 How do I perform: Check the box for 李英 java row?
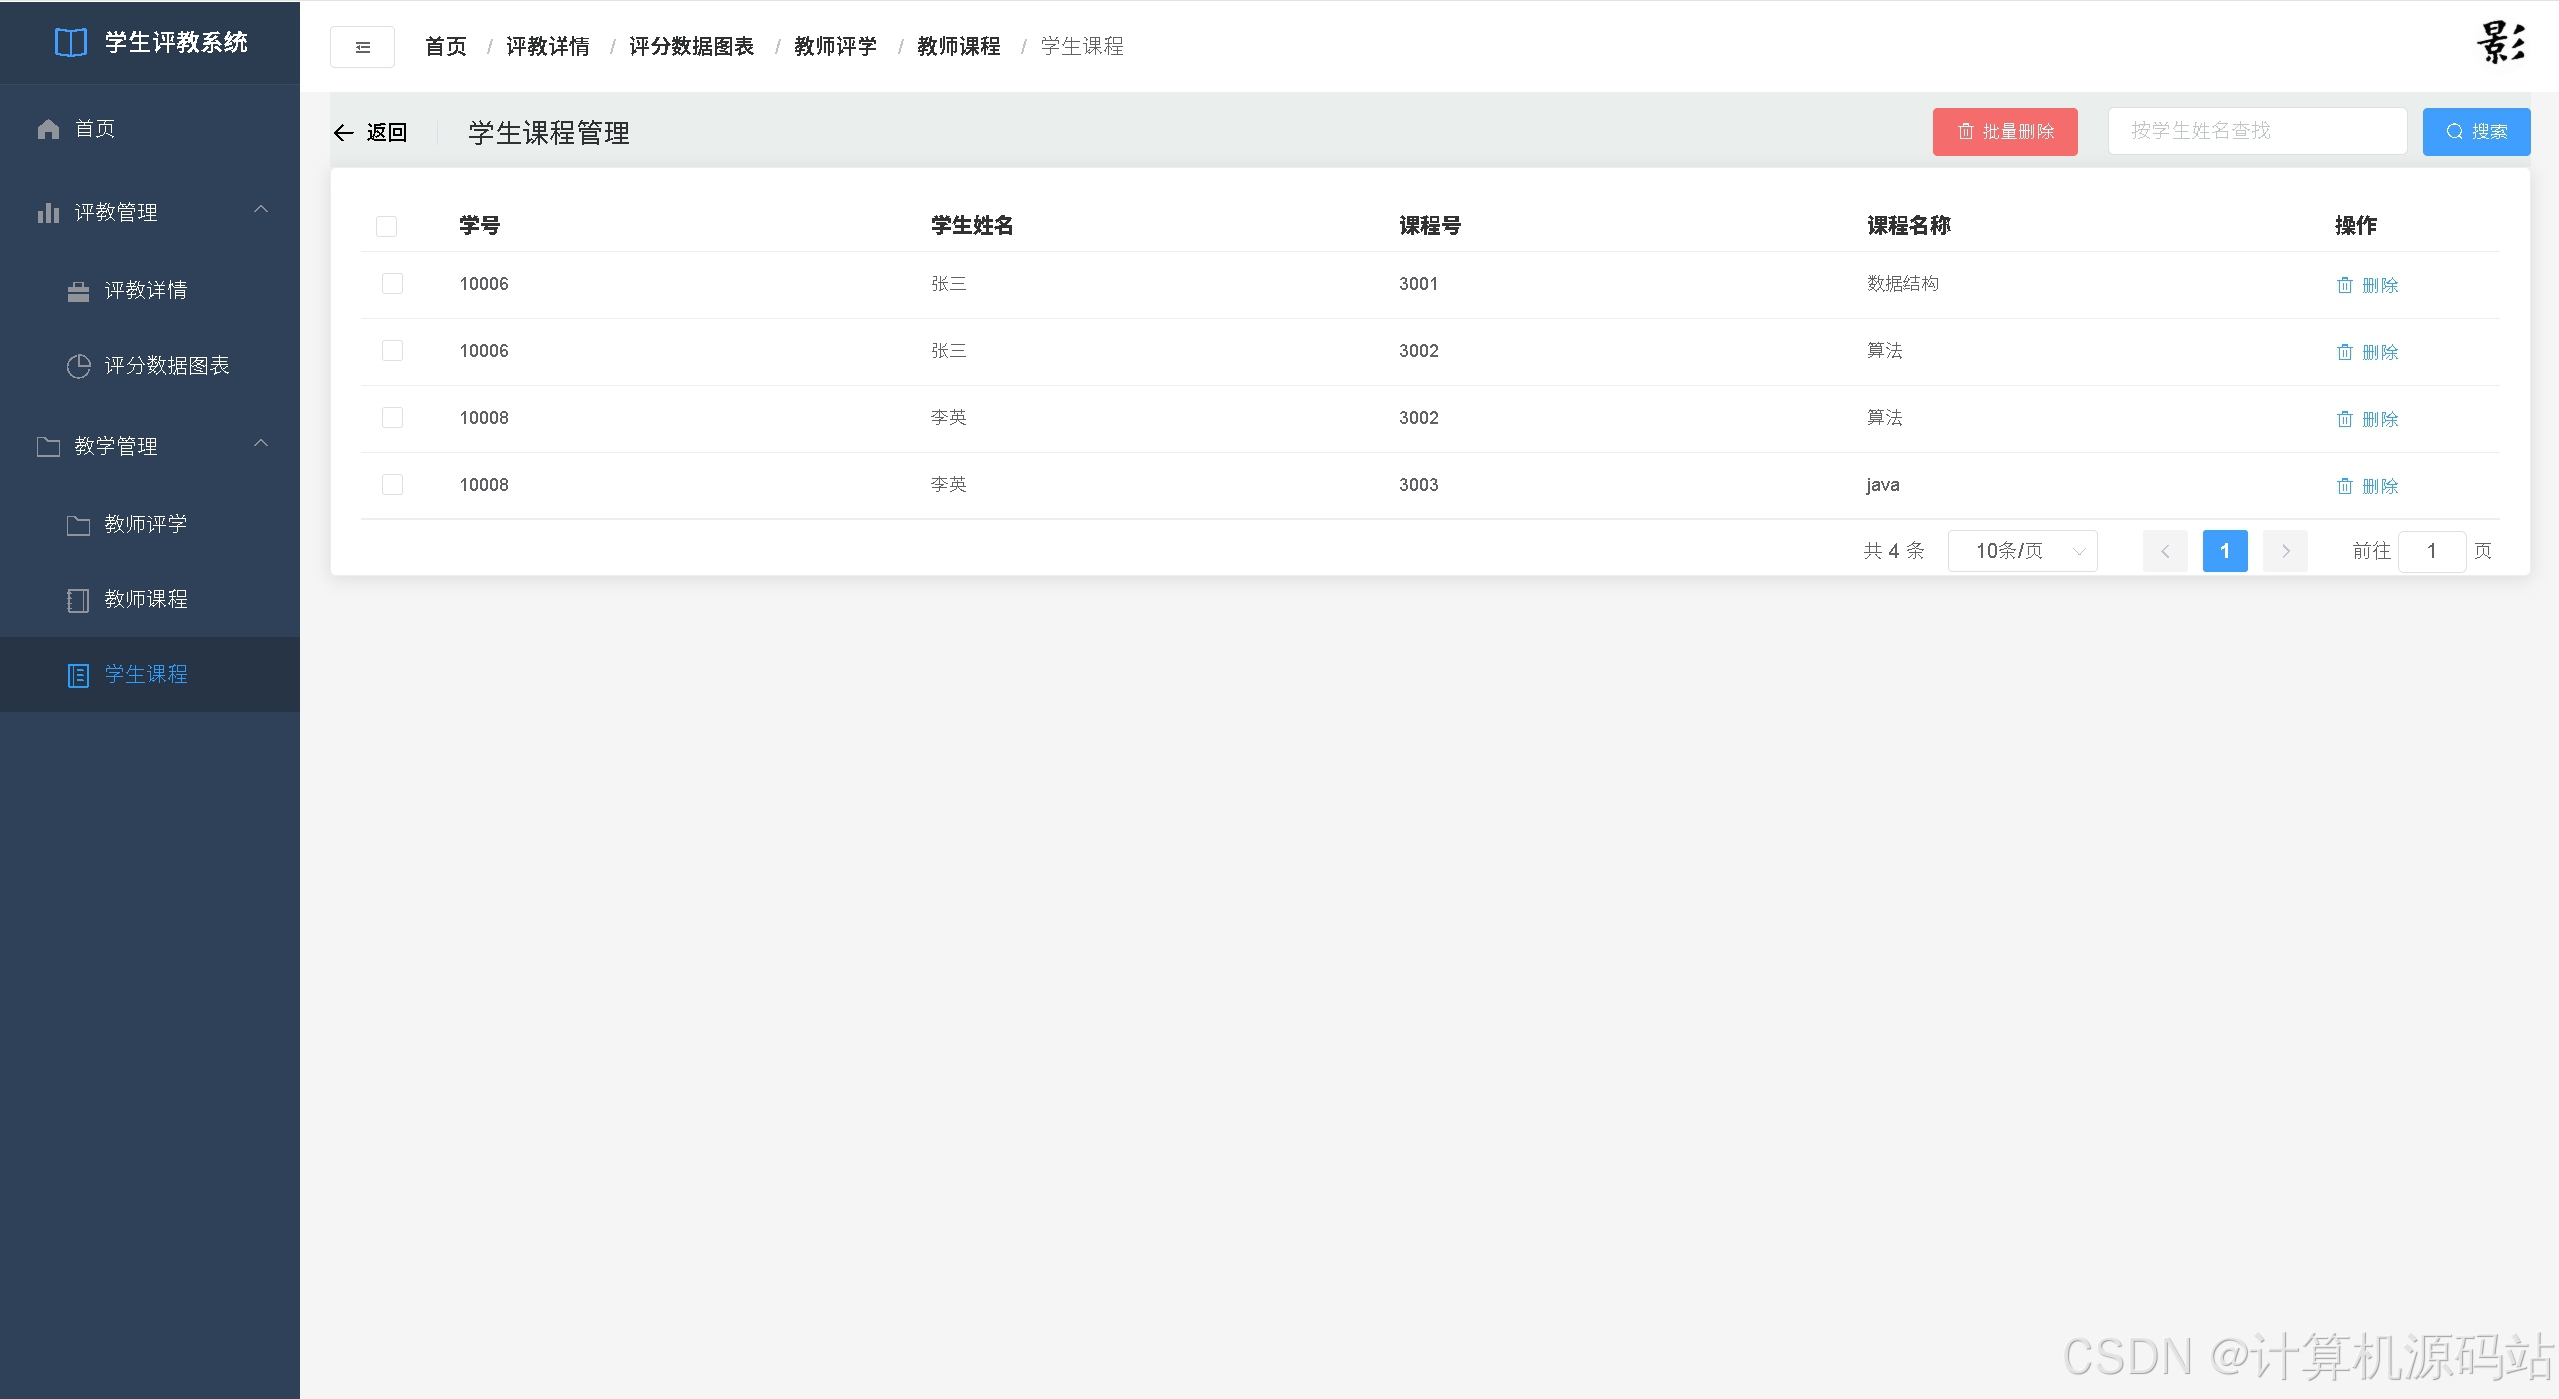[393, 485]
